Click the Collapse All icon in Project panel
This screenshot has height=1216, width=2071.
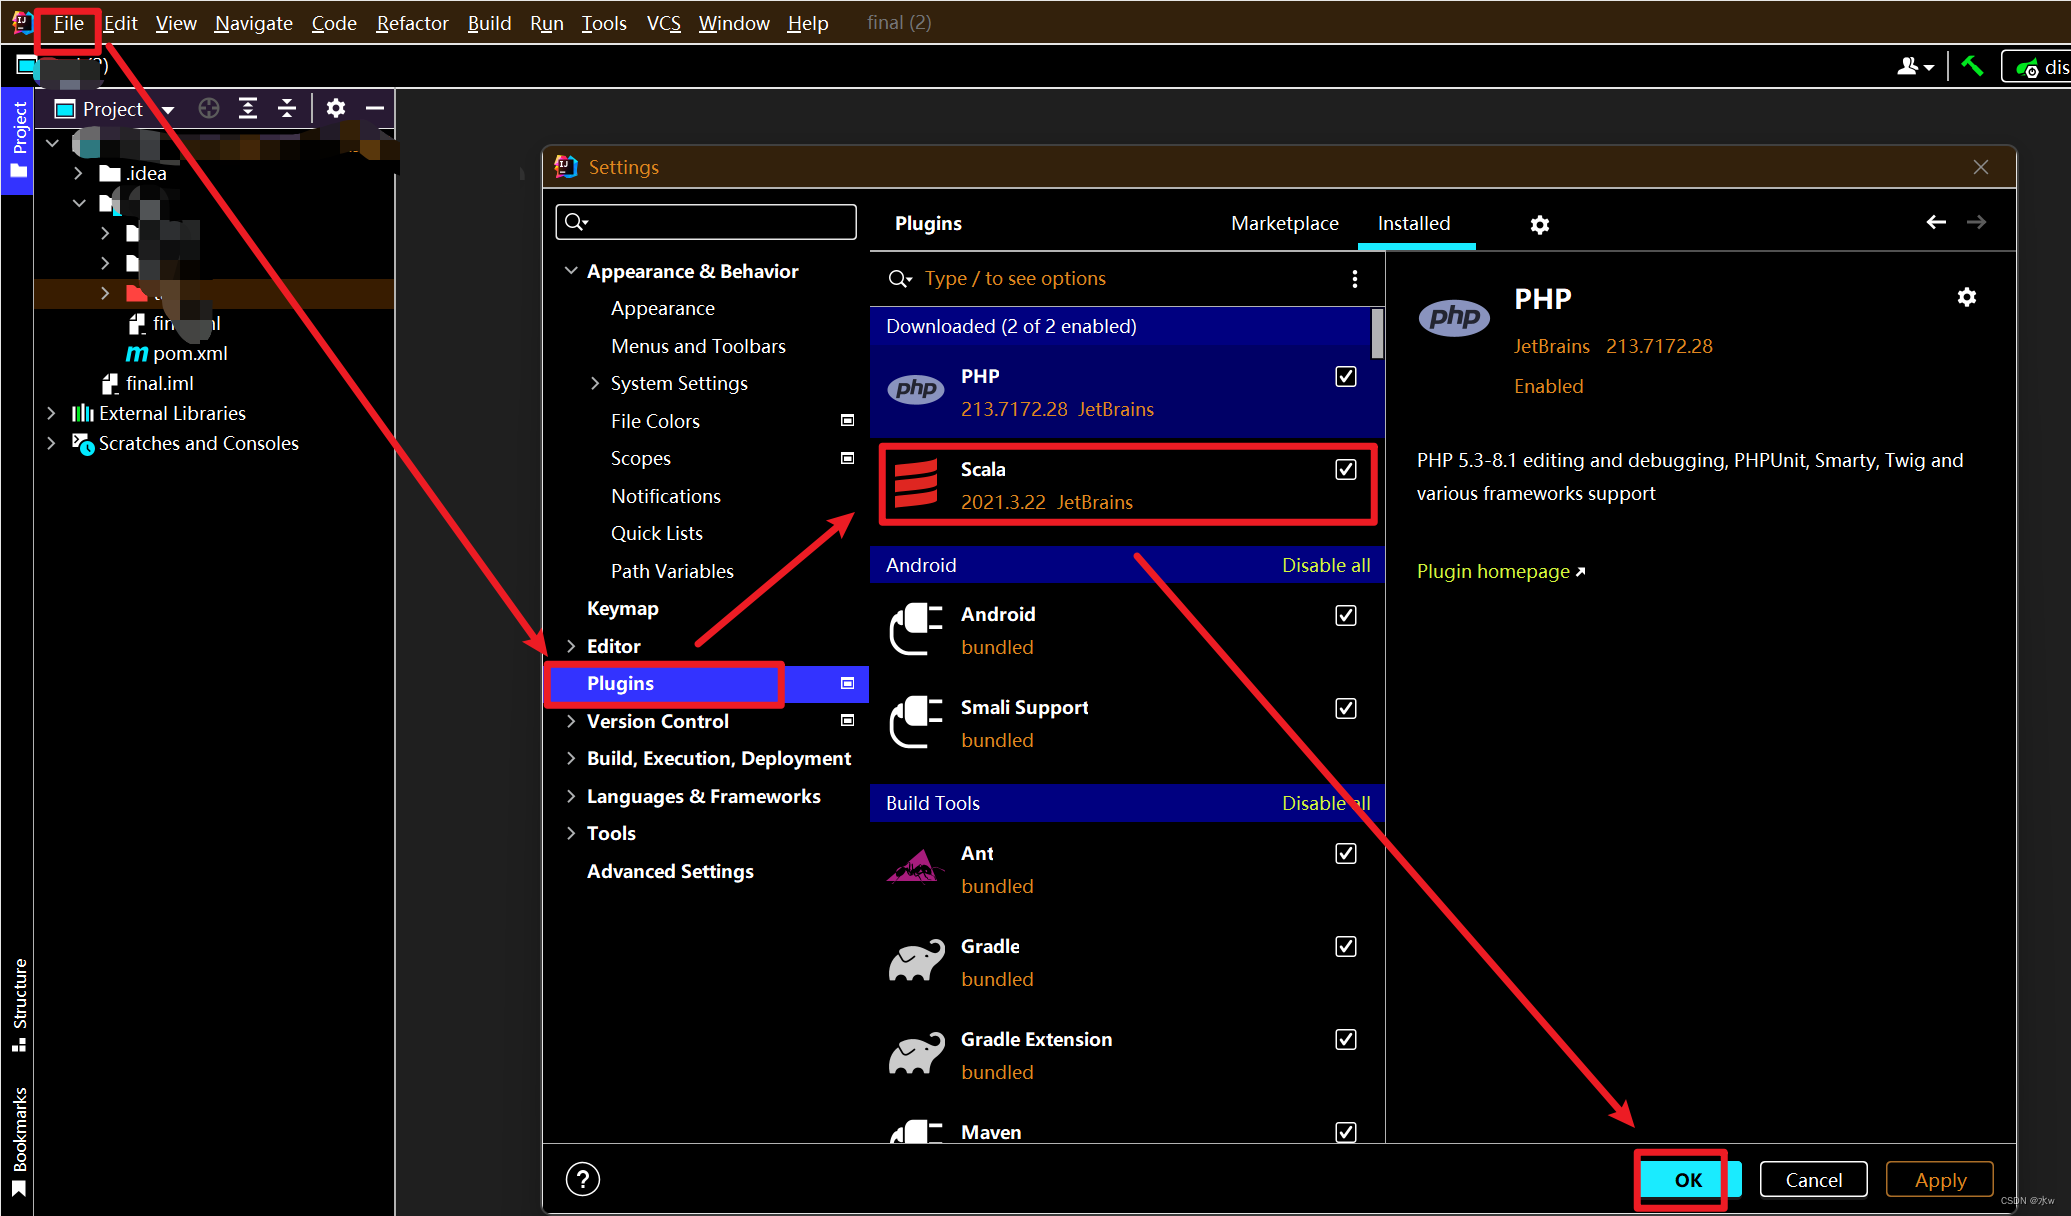point(287,108)
